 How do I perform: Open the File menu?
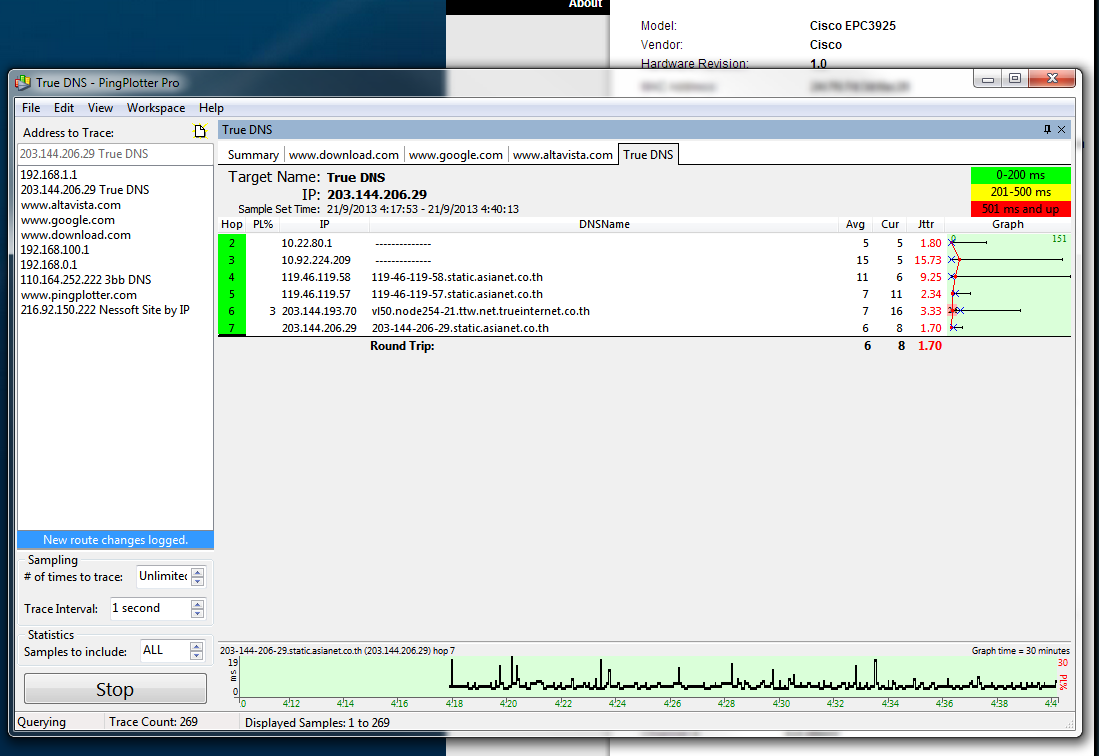click(x=31, y=108)
